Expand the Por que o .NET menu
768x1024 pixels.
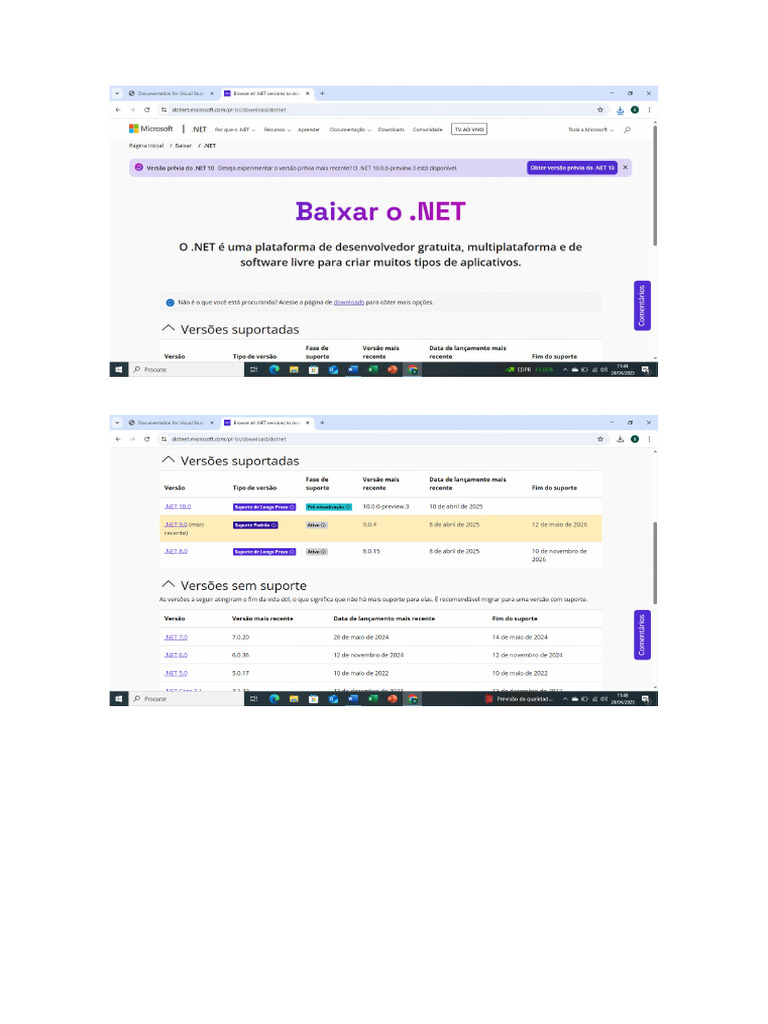(235, 130)
